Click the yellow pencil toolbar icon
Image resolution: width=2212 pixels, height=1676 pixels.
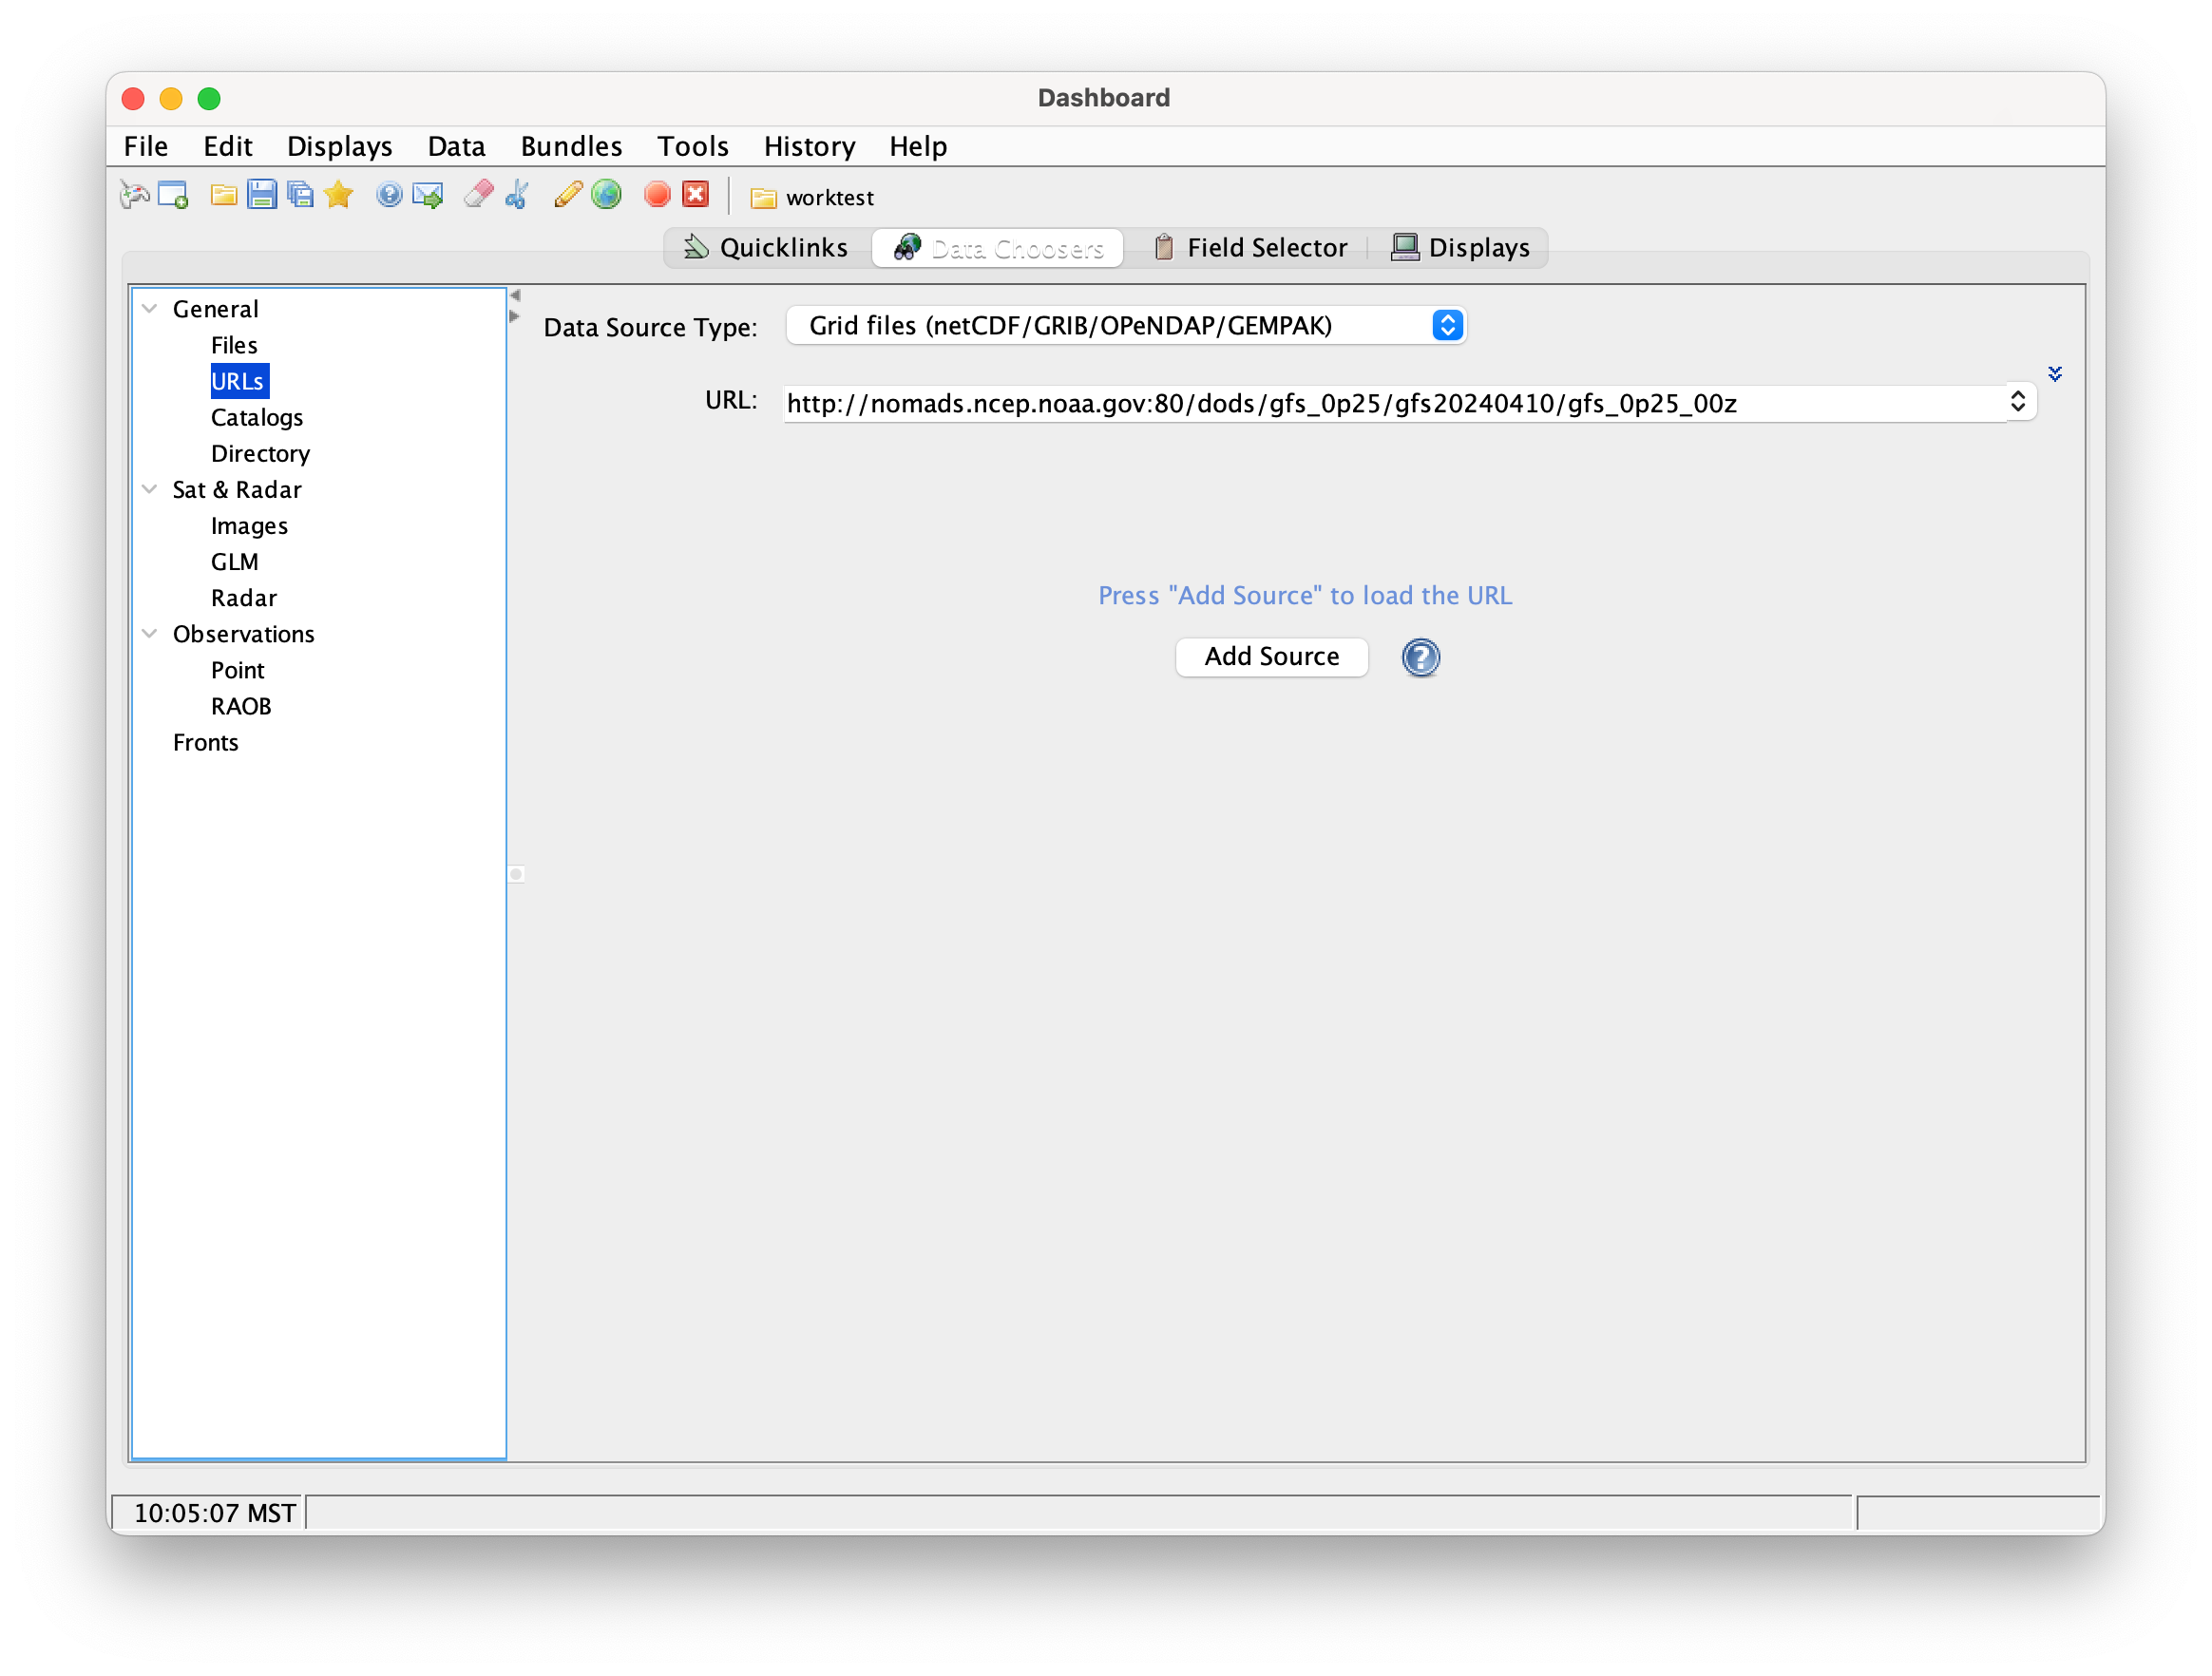567,195
